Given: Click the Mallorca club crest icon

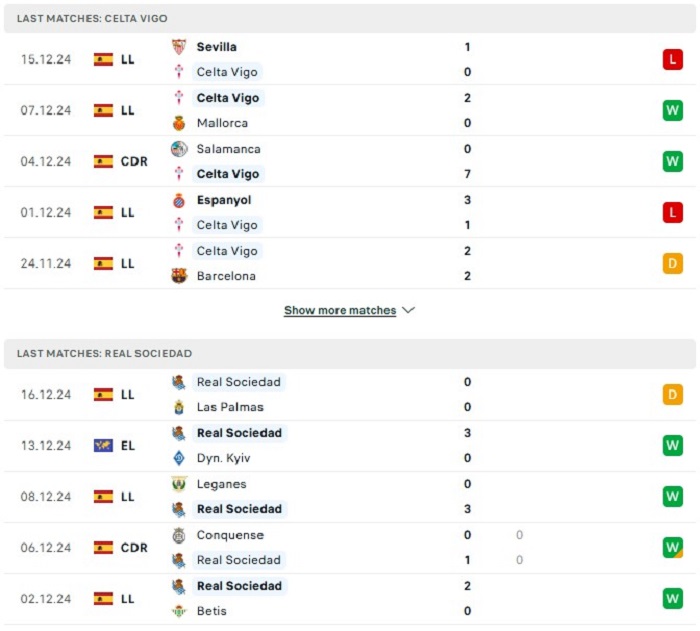Looking at the screenshot, I should click(x=179, y=123).
